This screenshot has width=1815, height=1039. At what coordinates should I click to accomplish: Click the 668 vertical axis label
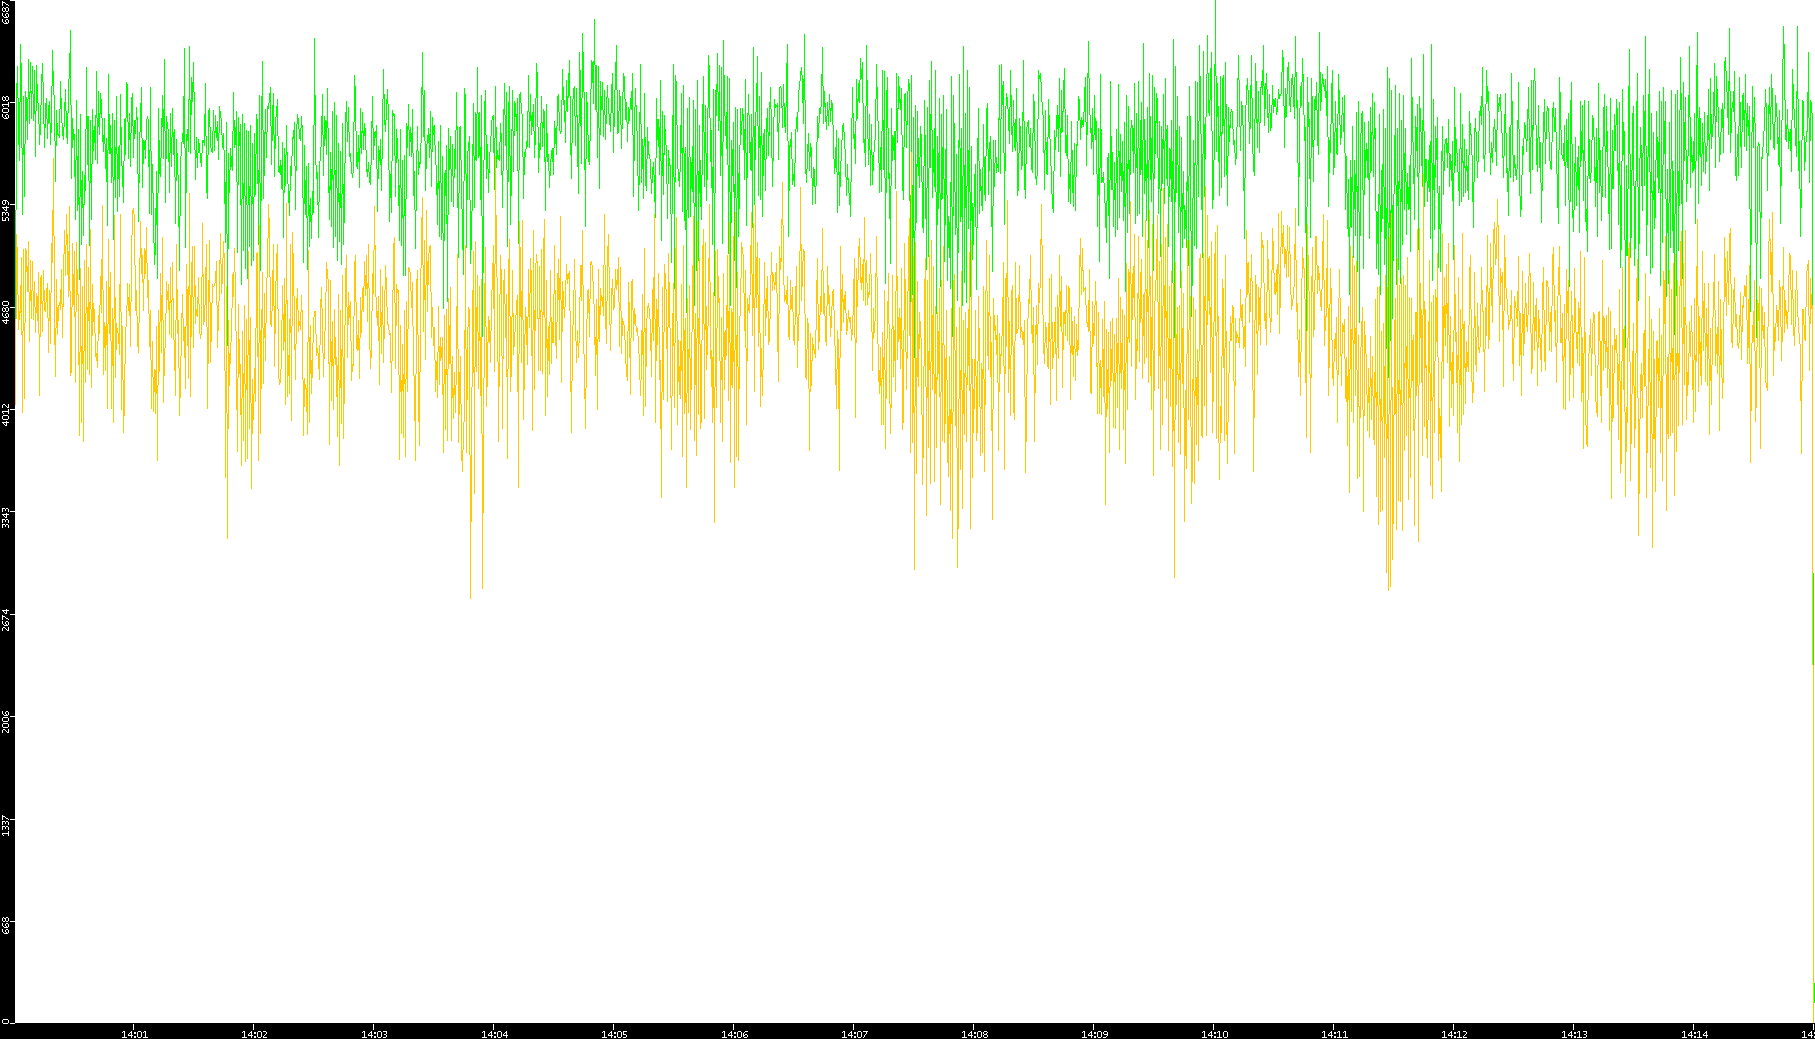point(6,925)
